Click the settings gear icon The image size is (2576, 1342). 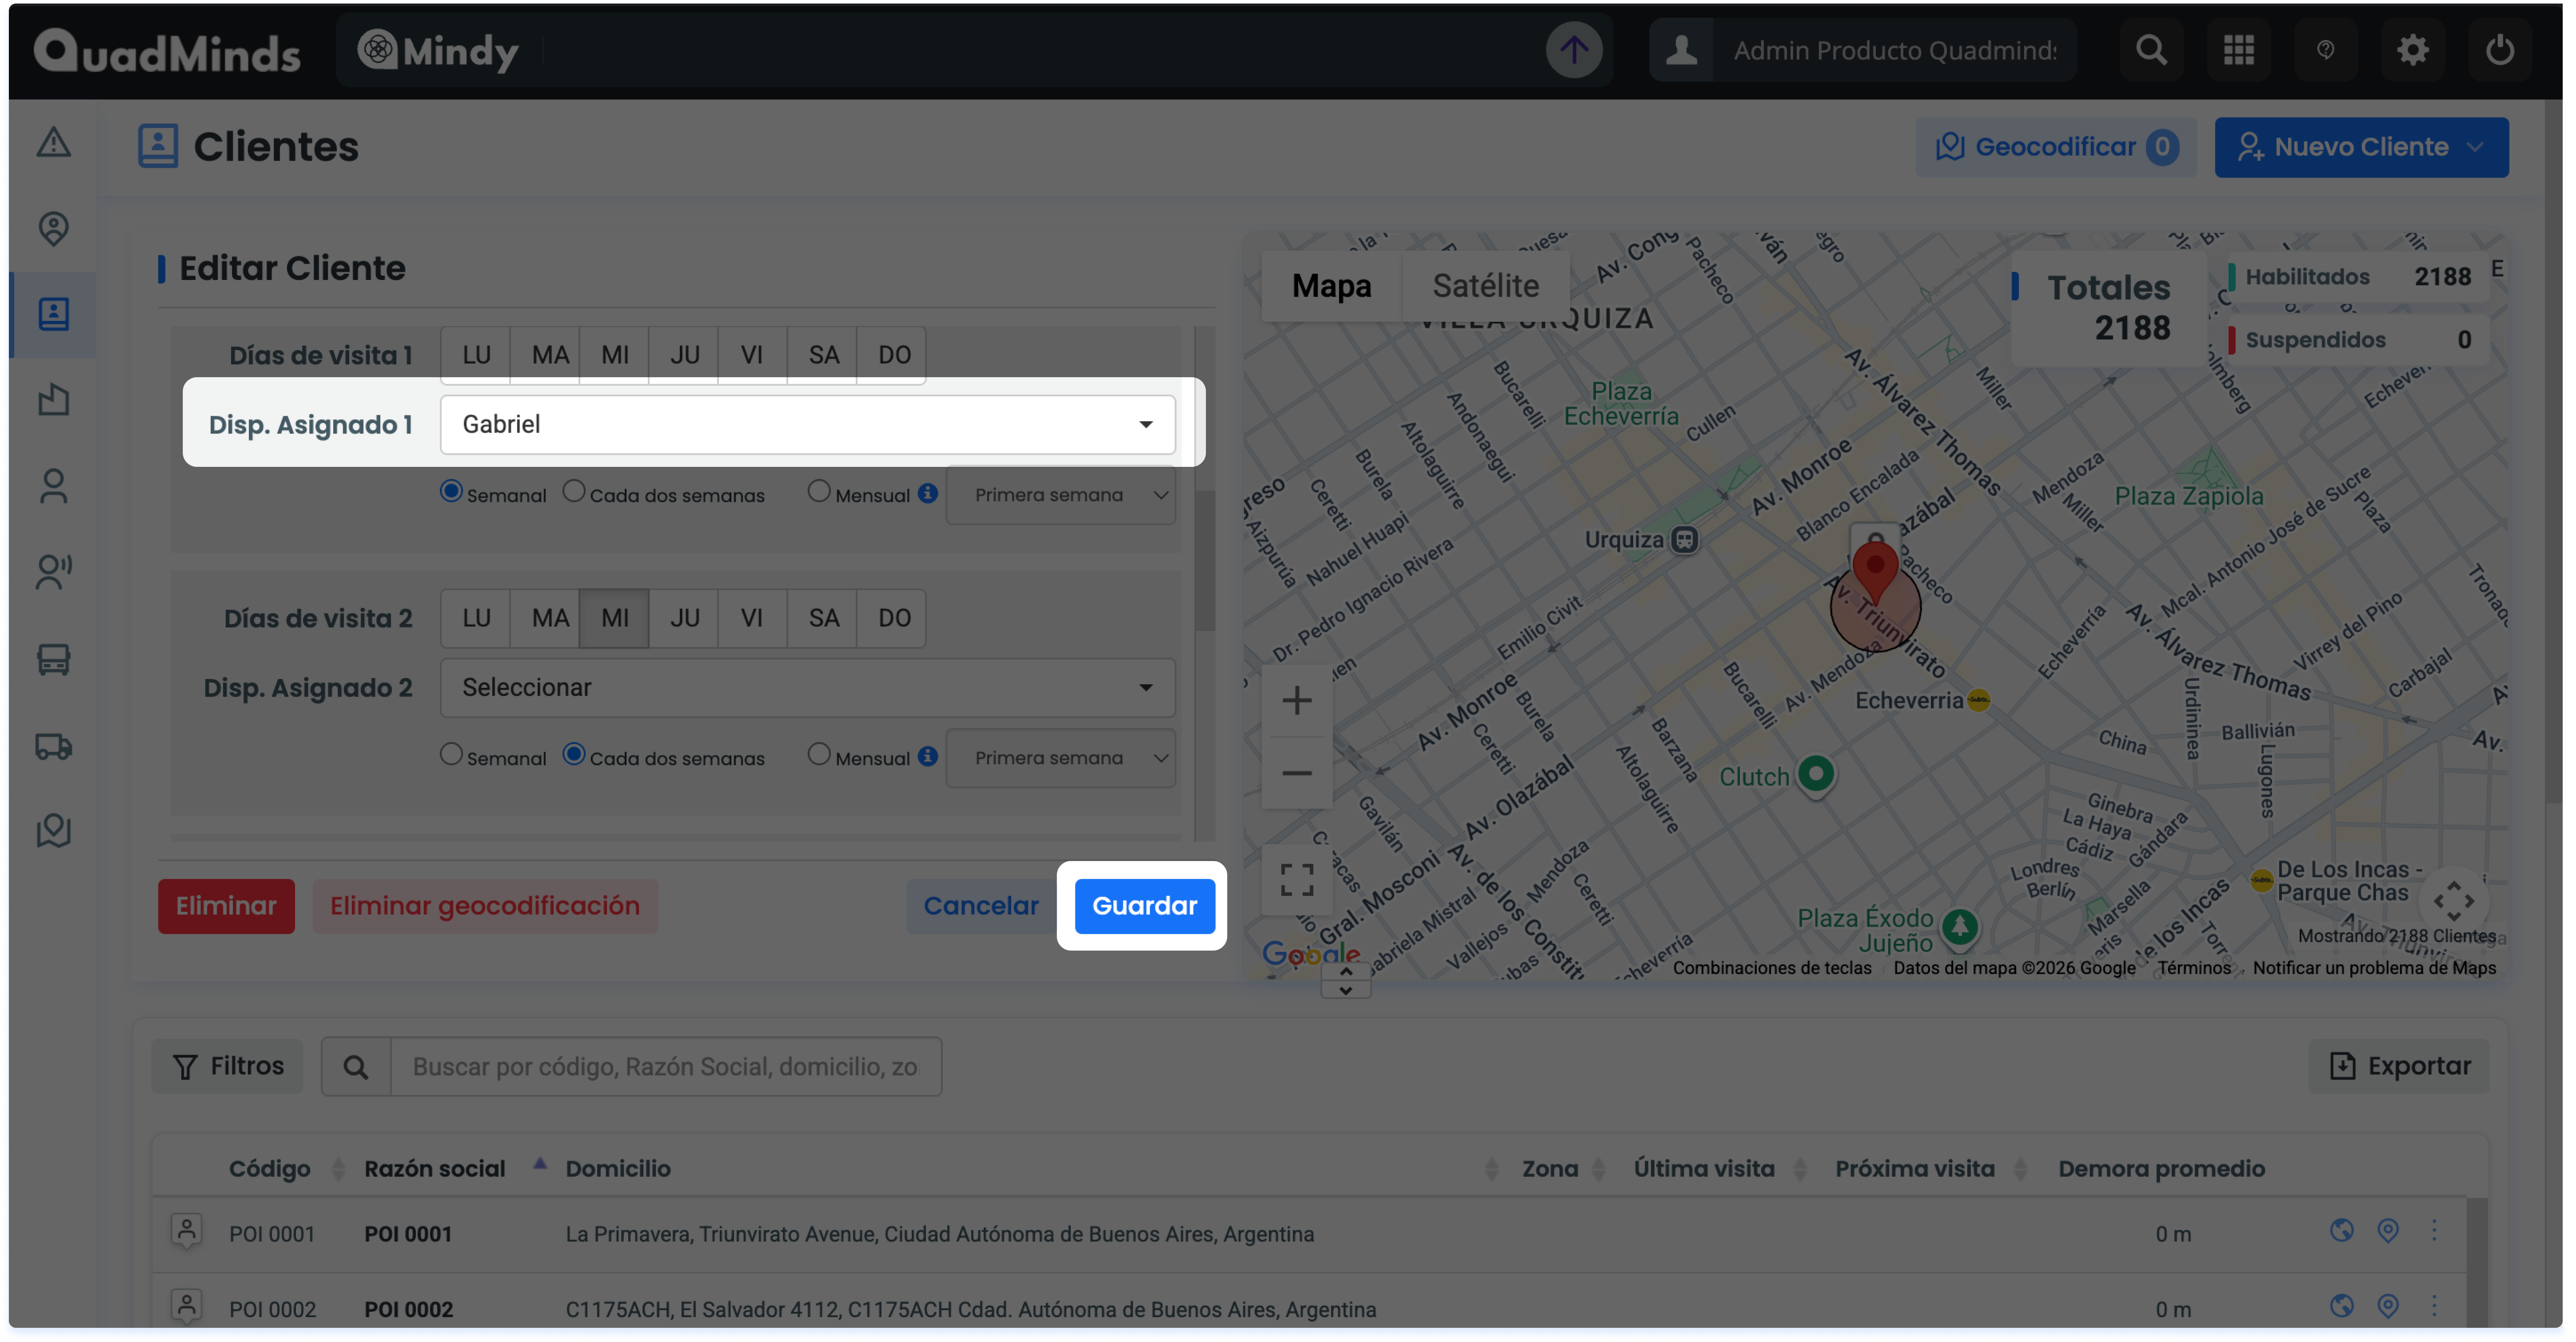pos(2412,50)
